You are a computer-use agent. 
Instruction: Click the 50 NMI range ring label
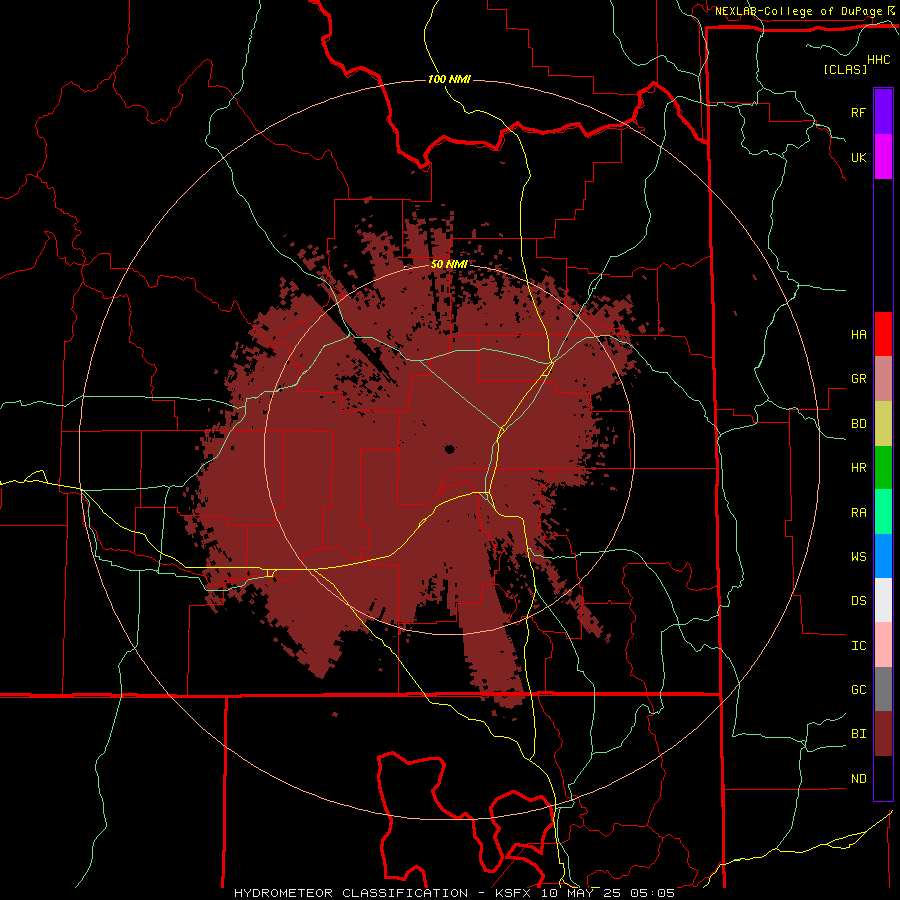click(x=449, y=264)
